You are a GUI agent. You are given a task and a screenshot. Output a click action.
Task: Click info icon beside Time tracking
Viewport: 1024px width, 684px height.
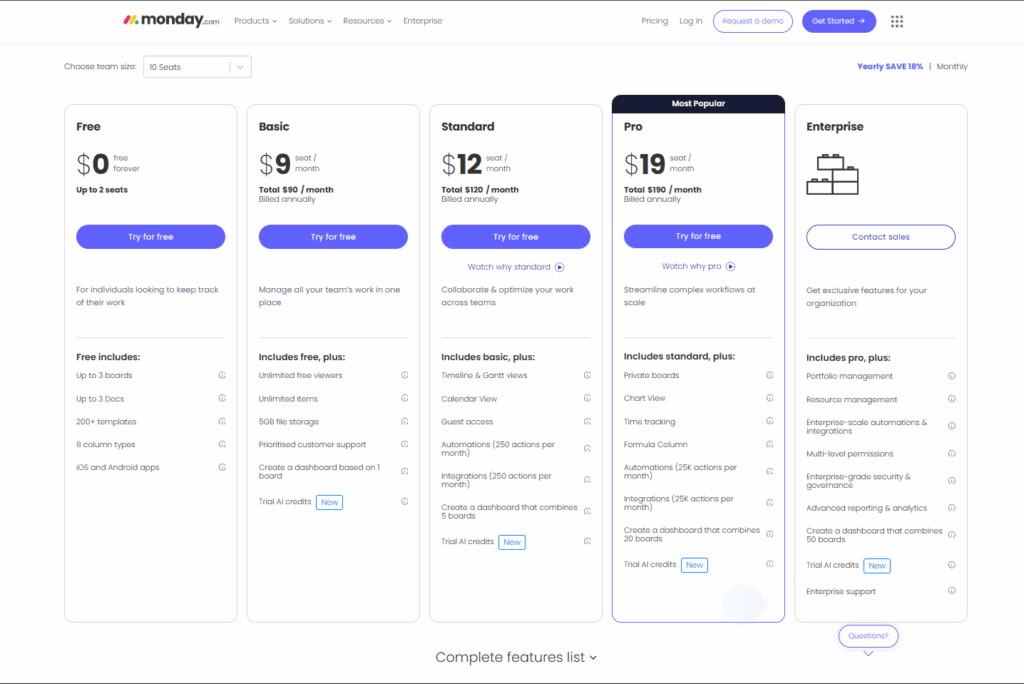pos(770,421)
